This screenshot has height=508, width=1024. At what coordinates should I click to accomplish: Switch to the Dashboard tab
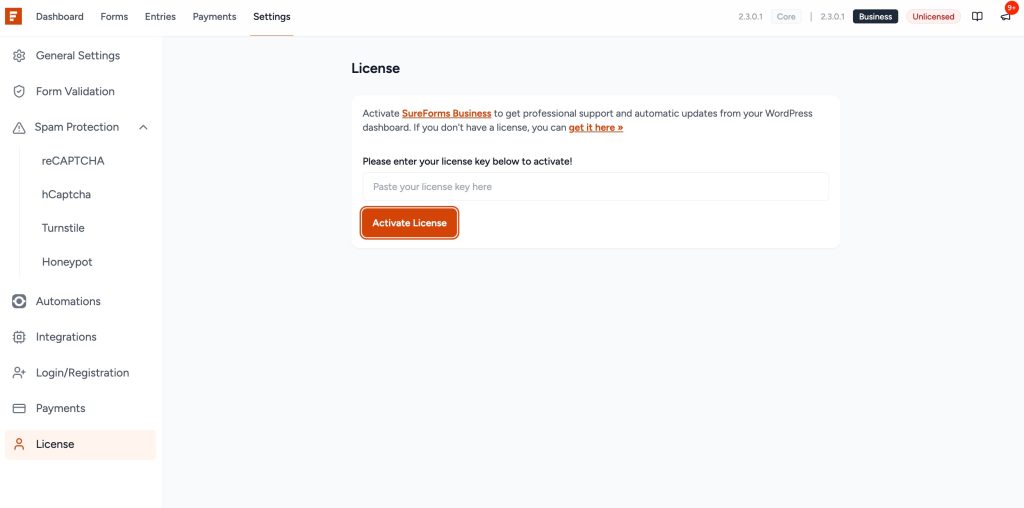pos(60,17)
